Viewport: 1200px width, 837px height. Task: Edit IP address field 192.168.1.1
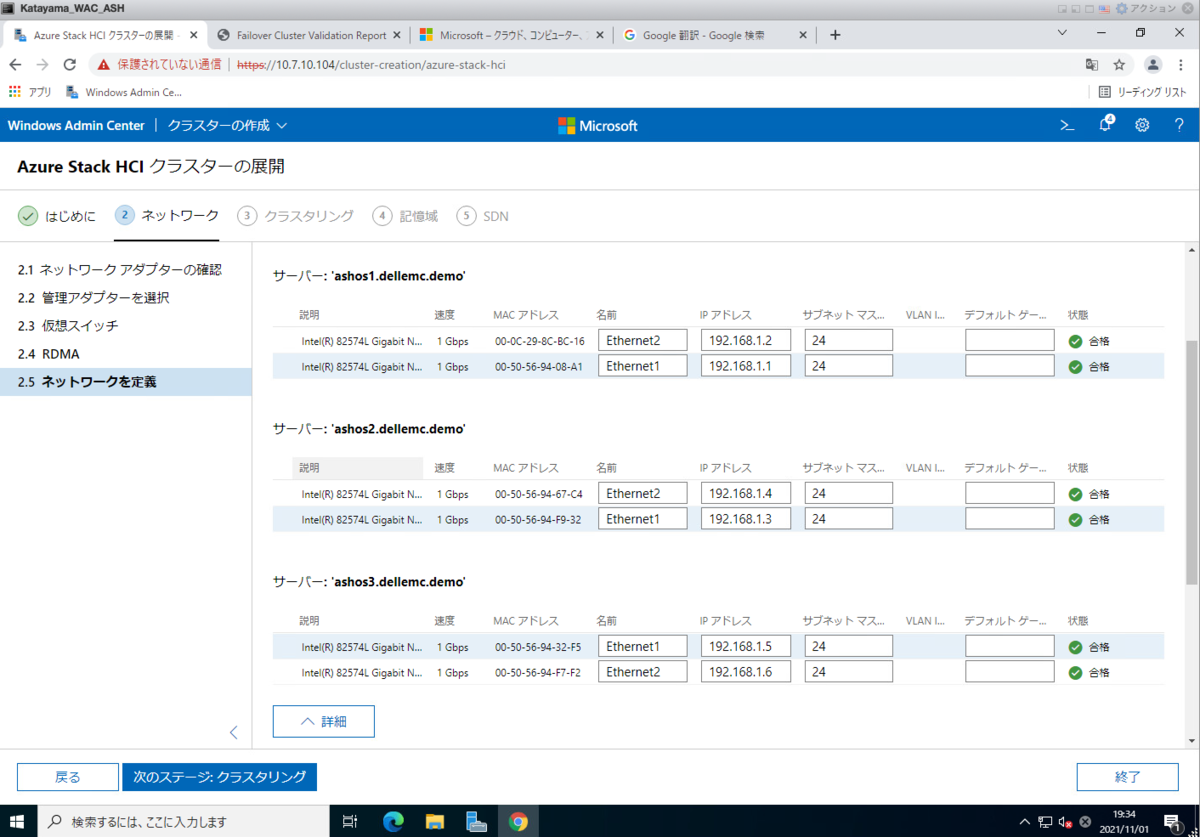pyautogui.click(x=746, y=366)
